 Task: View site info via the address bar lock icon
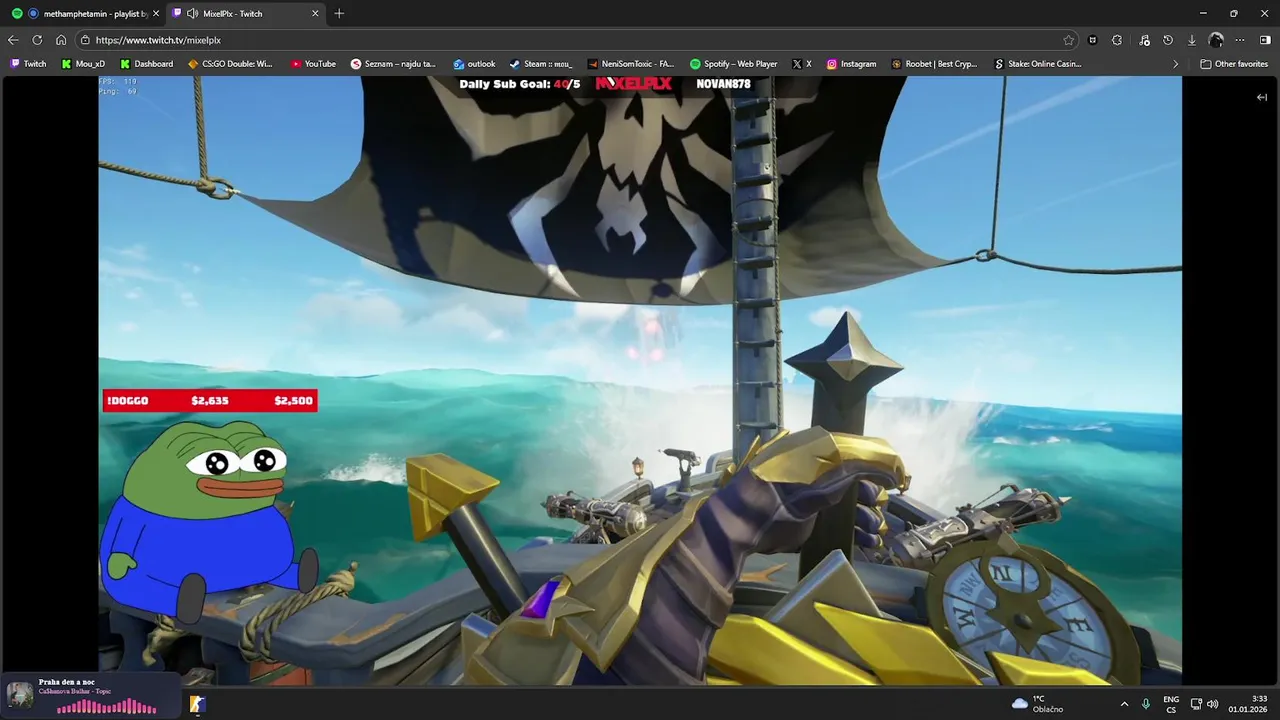coord(86,40)
